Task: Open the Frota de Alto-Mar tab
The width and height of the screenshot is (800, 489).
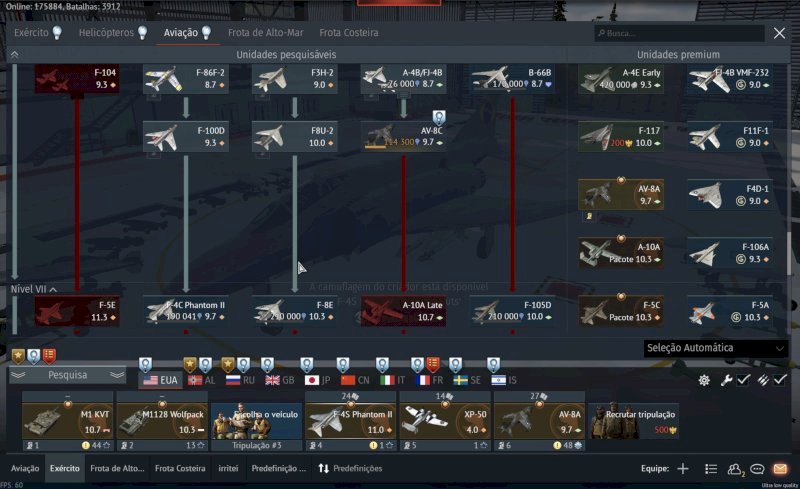Action: (x=265, y=33)
